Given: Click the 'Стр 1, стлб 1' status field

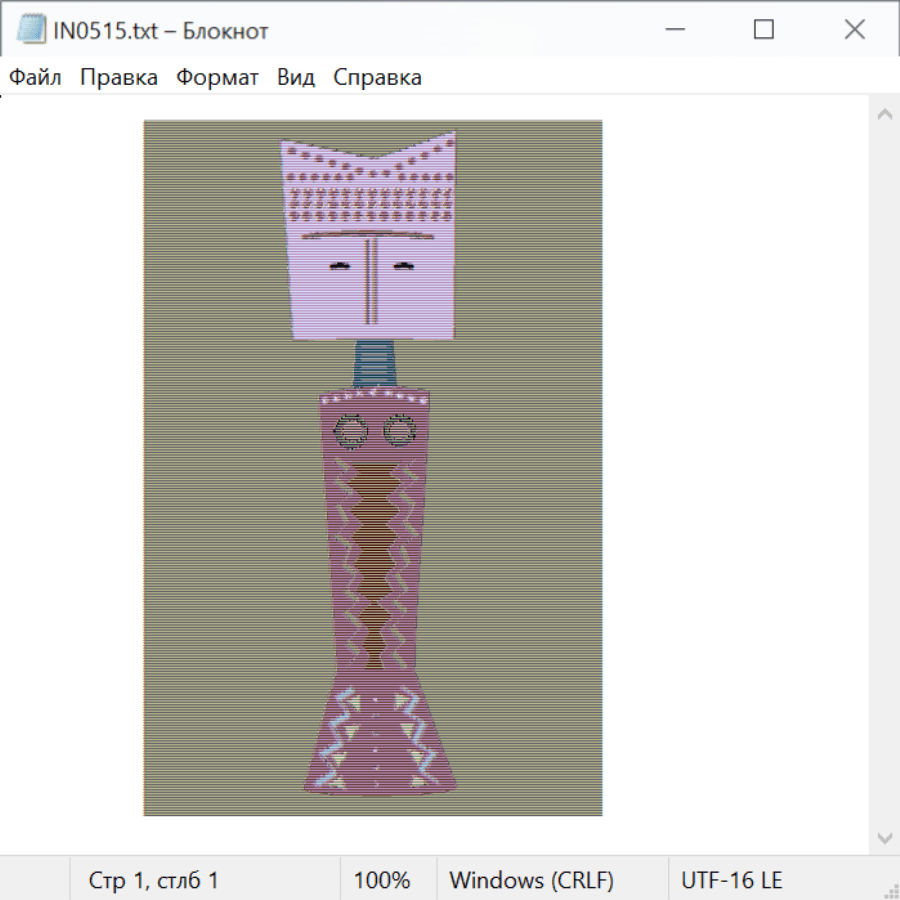Looking at the screenshot, I should coord(154,881).
